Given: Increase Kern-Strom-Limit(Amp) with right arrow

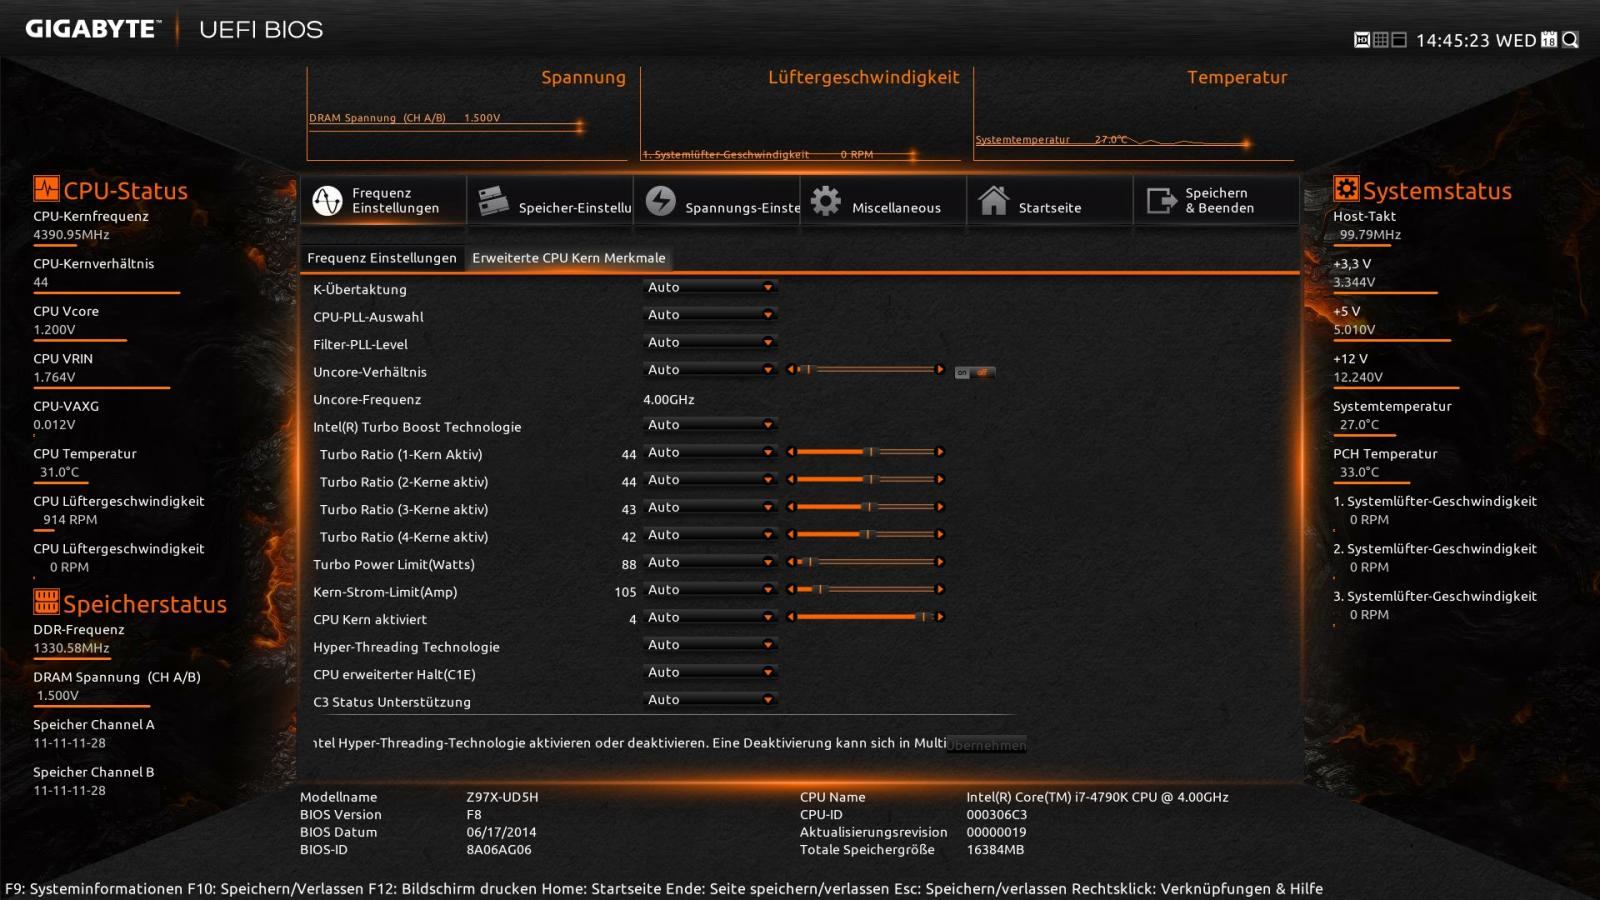Looking at the screenshot, I should (x=940, y=590).
